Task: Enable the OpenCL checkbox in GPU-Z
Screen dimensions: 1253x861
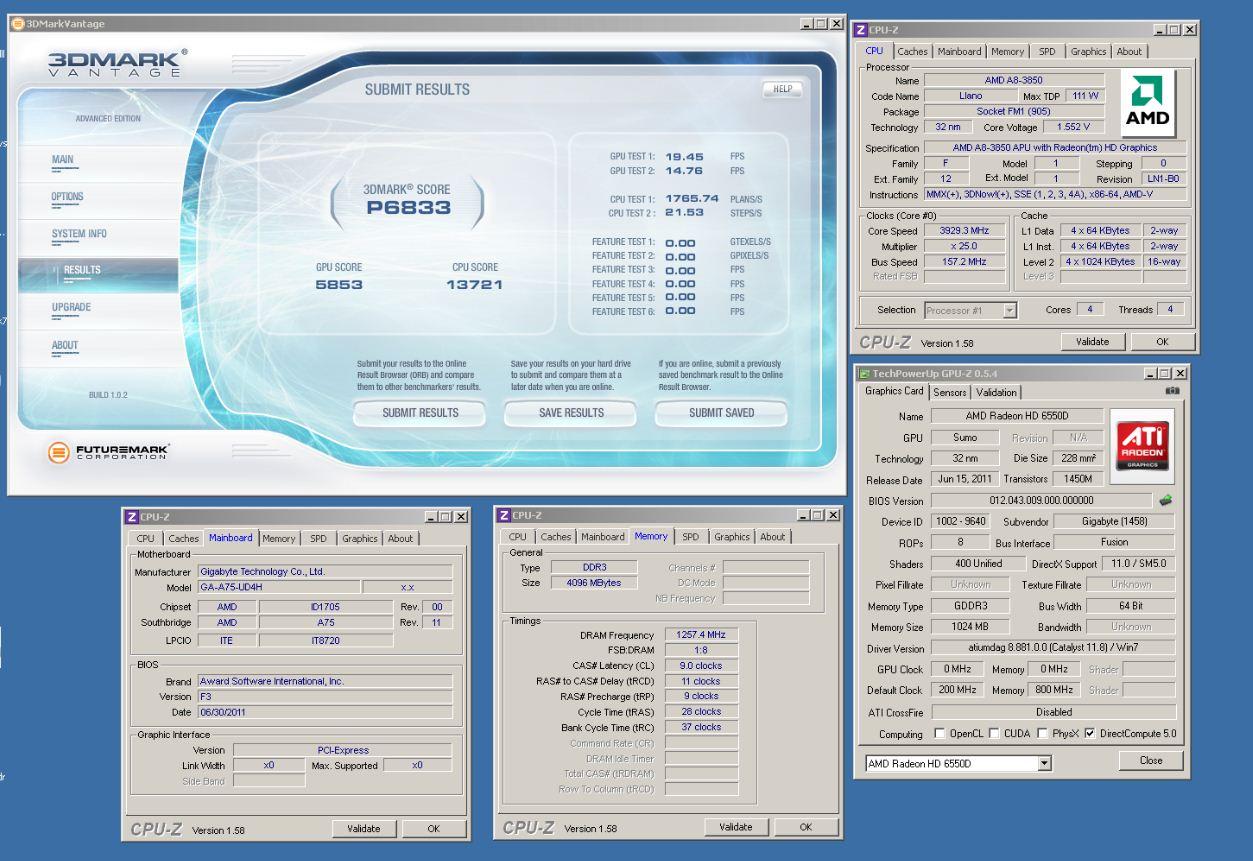Action: coord(939,733)
